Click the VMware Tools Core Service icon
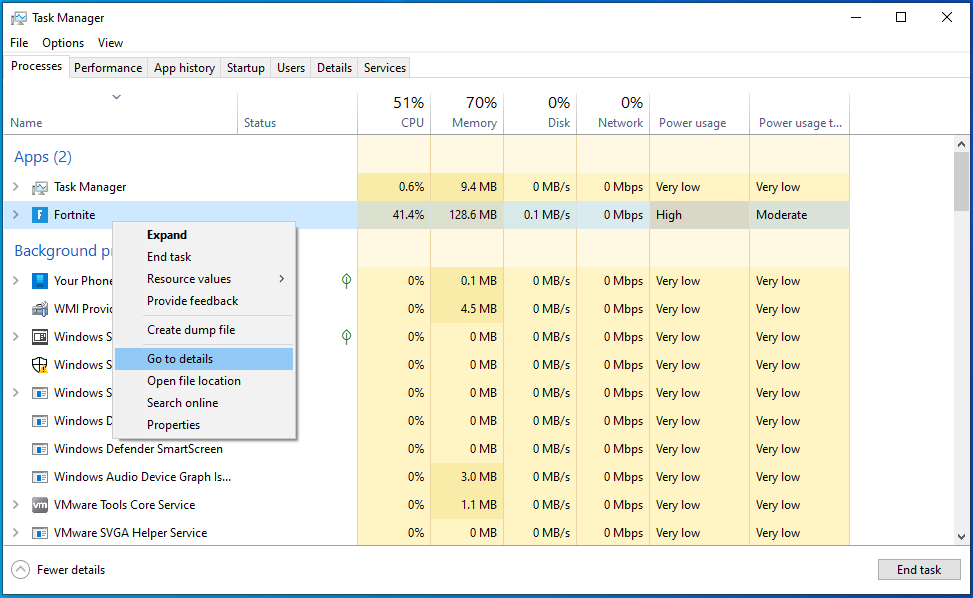This screenshot has width=973, height=598. pos(40,505)
